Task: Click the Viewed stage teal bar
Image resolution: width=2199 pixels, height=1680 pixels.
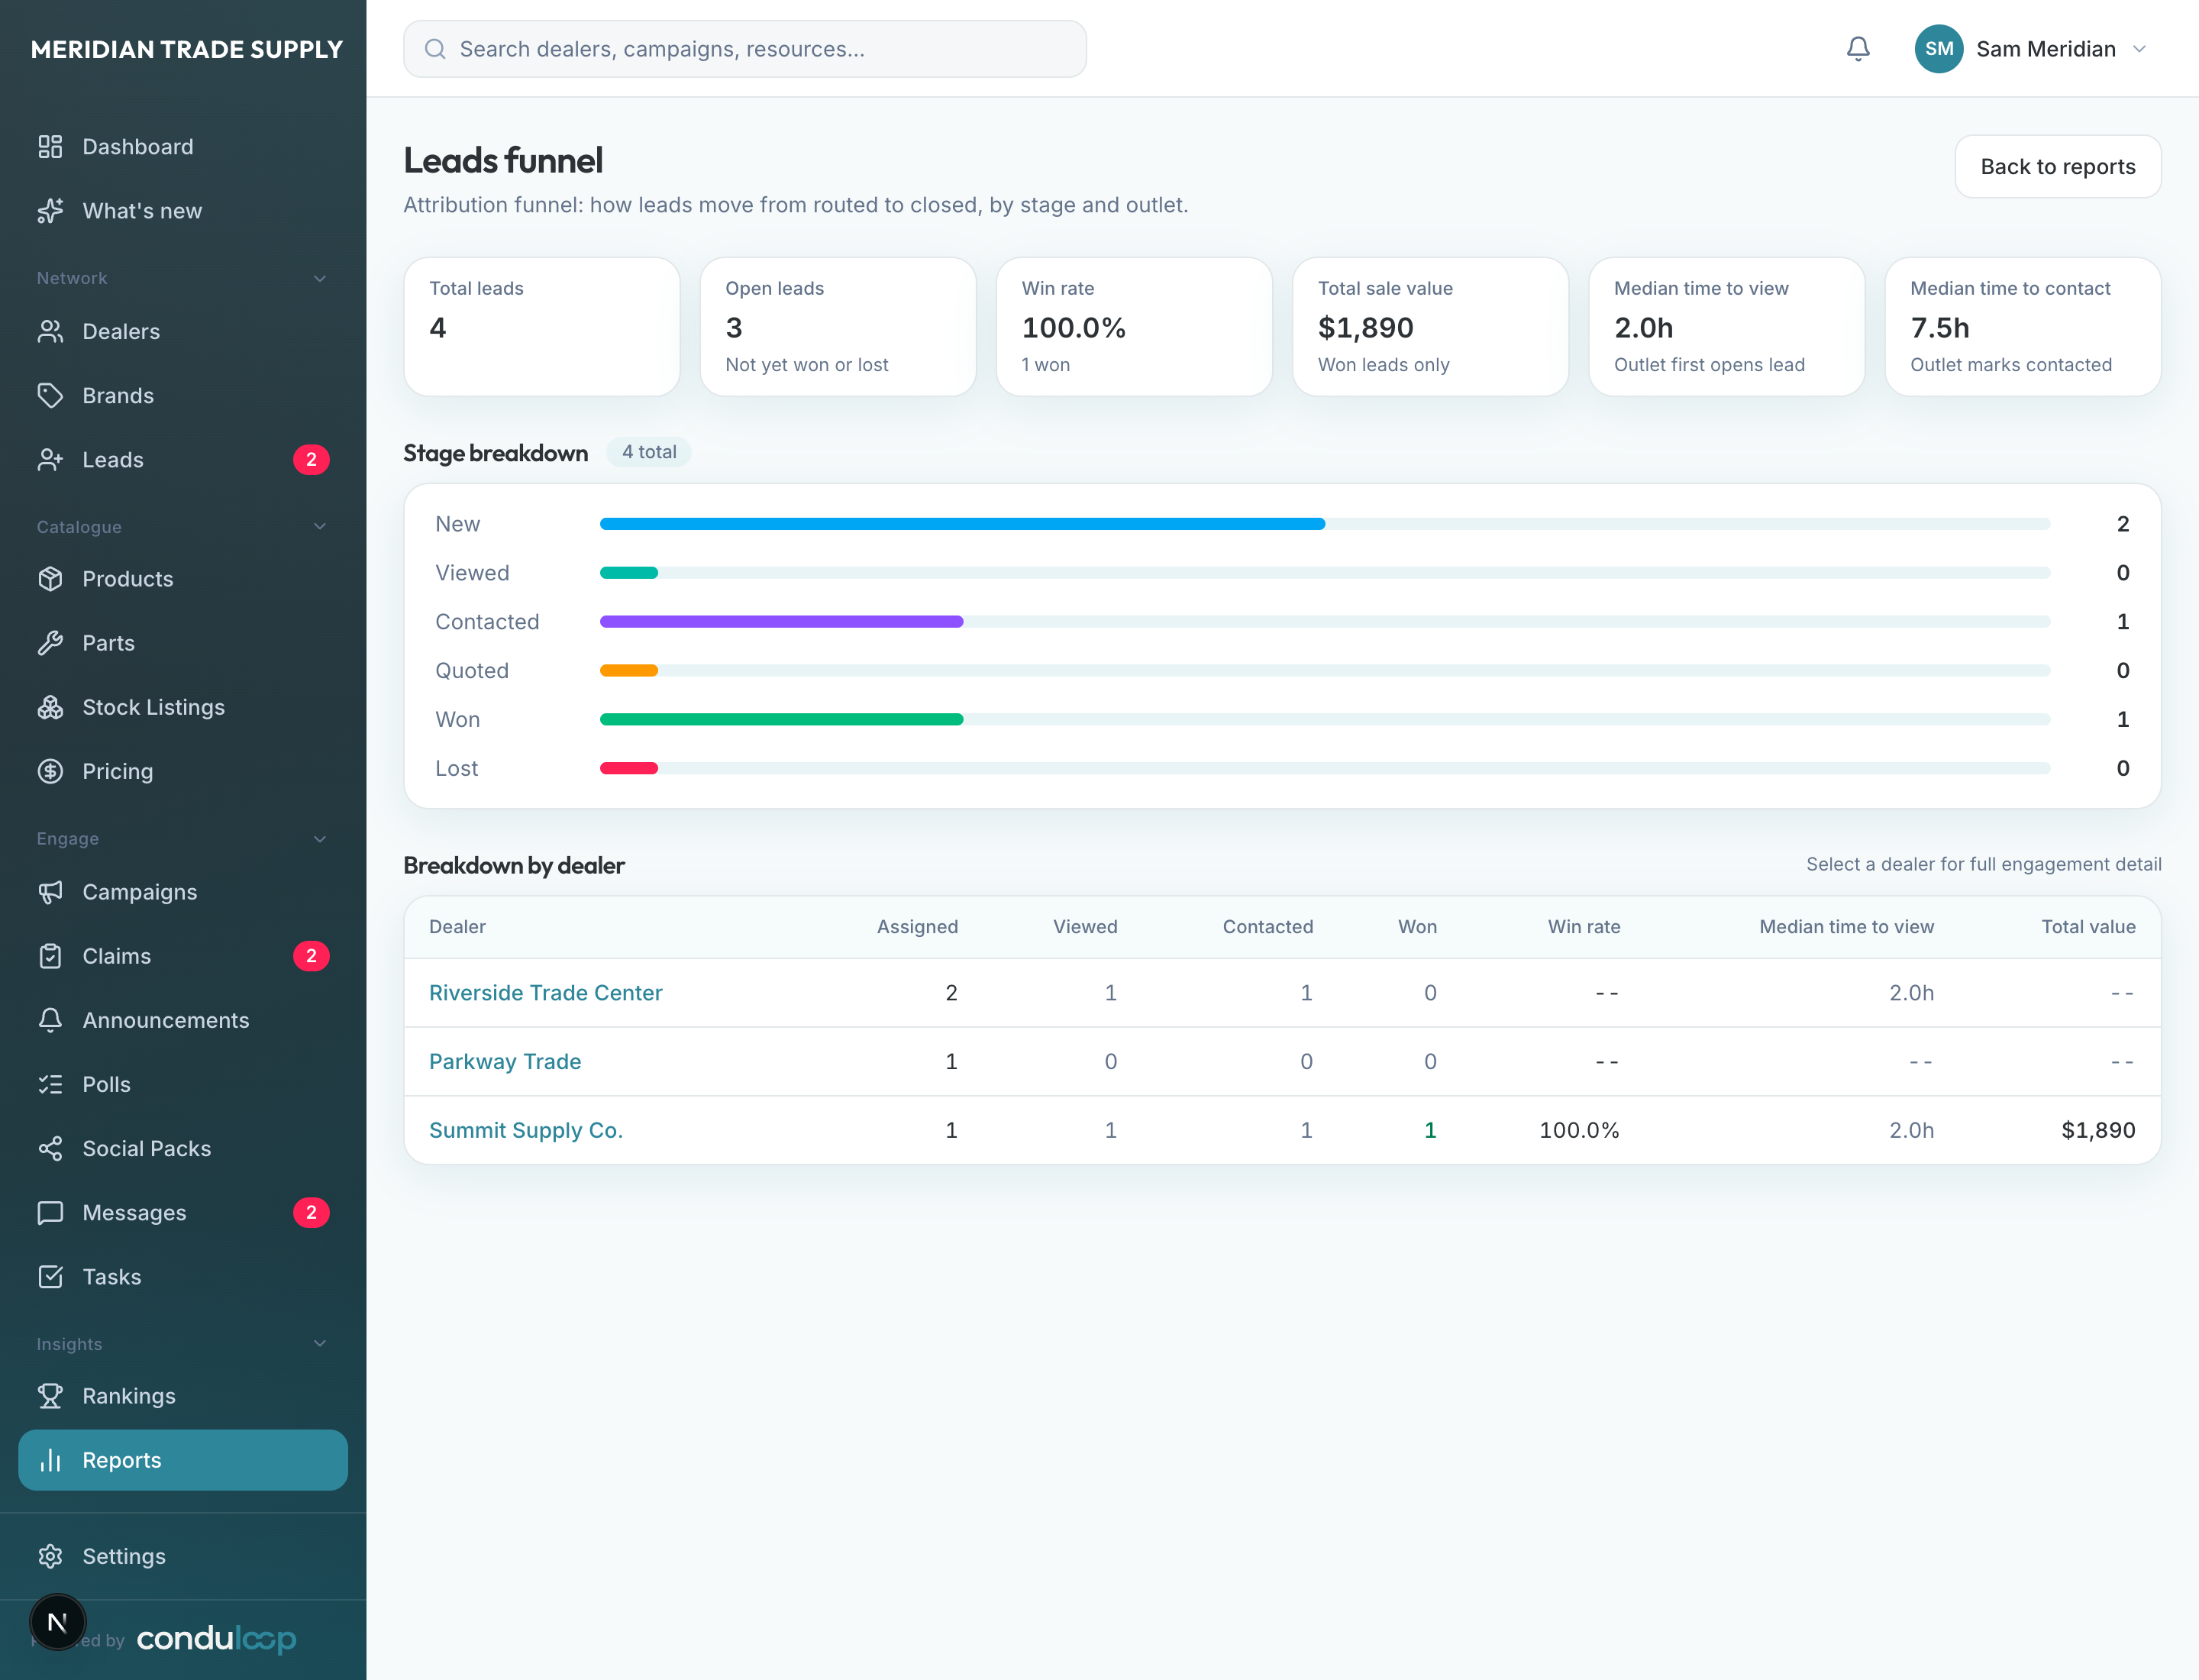Action: [628, 572]
